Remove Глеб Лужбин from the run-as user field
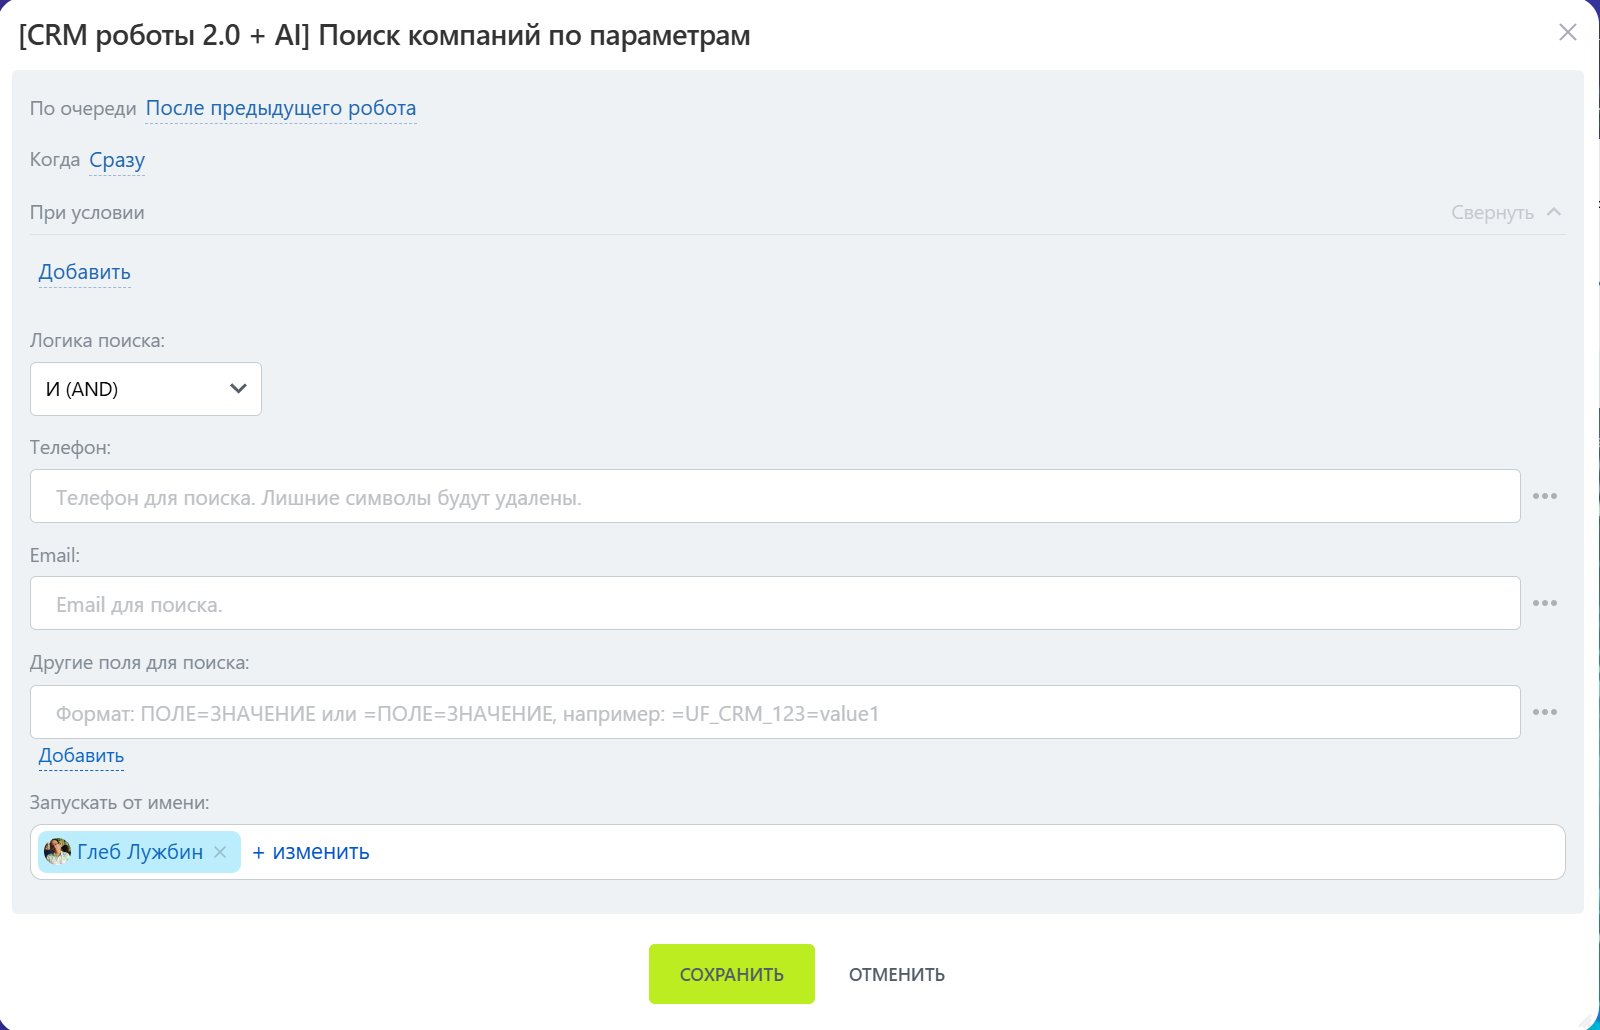This screenshot has width=1600, height=1030. tap(220, 852)
